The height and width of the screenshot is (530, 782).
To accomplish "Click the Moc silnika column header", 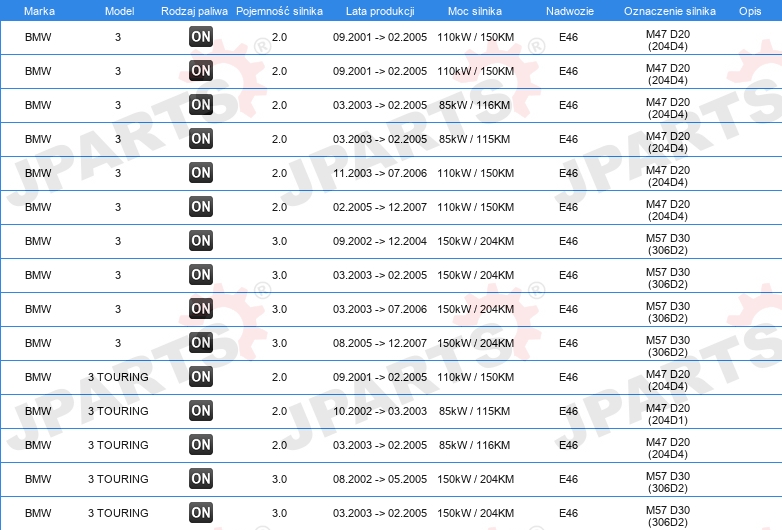I will (475, 11).
